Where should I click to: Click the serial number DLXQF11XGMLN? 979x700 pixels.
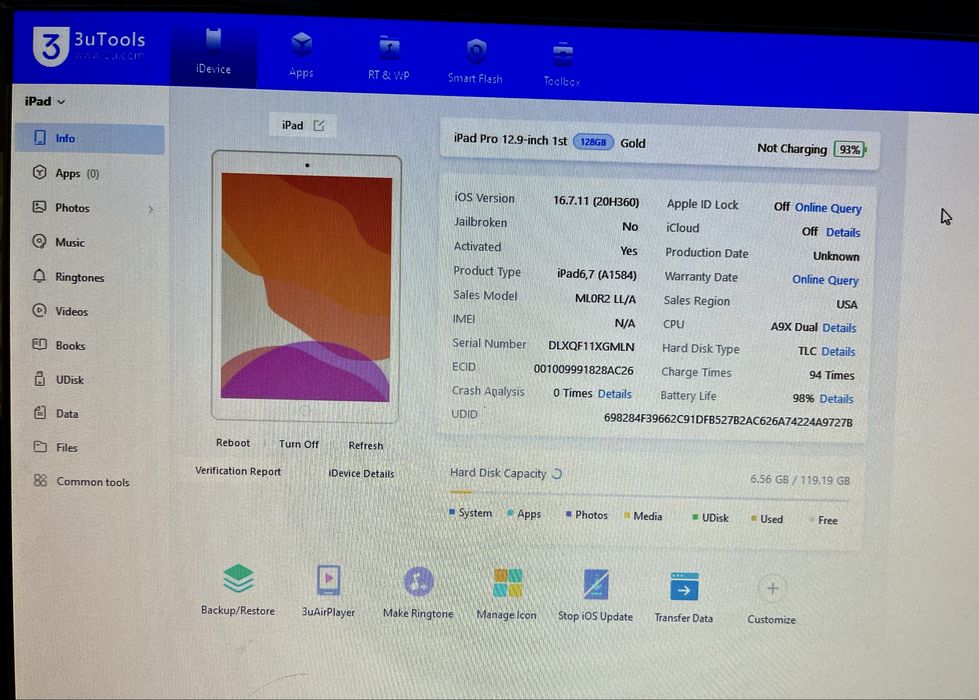pos(591,346)
